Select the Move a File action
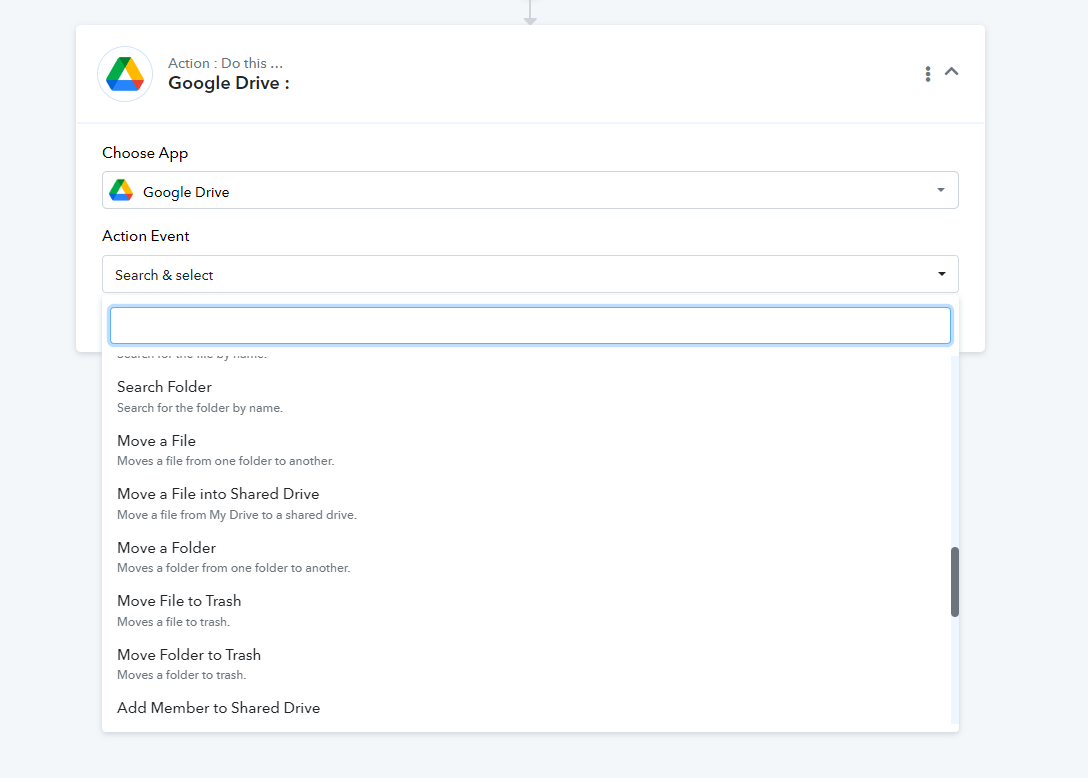This screenshot has width=1088, height=778. pos(530,450)
